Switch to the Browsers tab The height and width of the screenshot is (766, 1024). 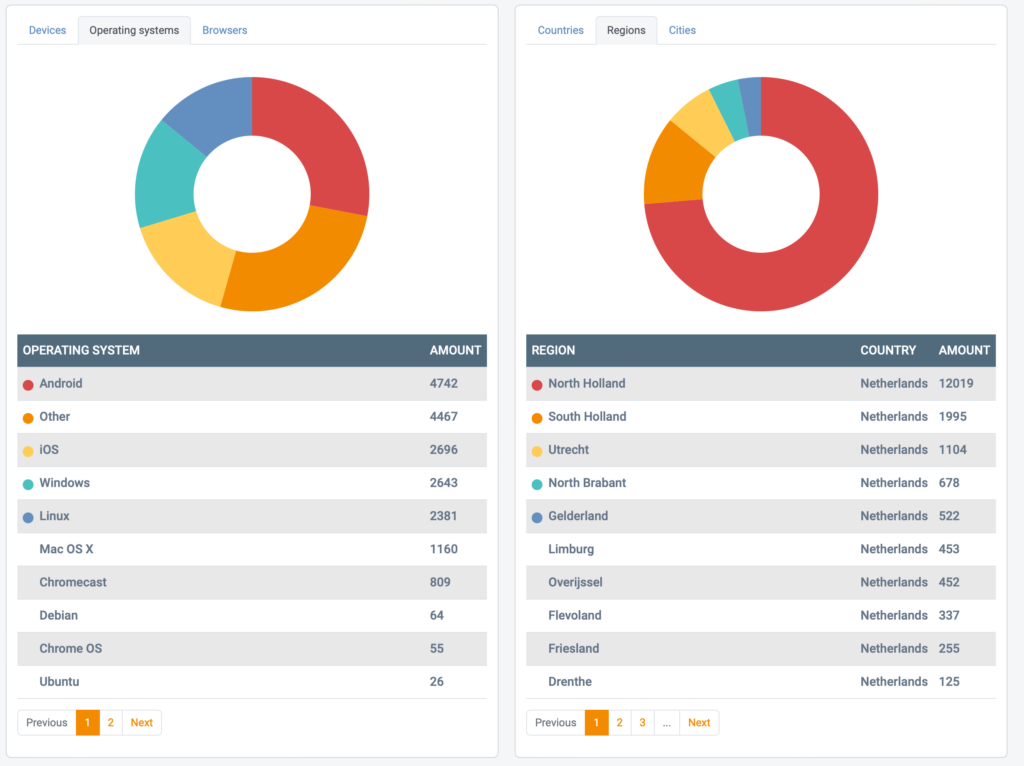pos(224,30)
